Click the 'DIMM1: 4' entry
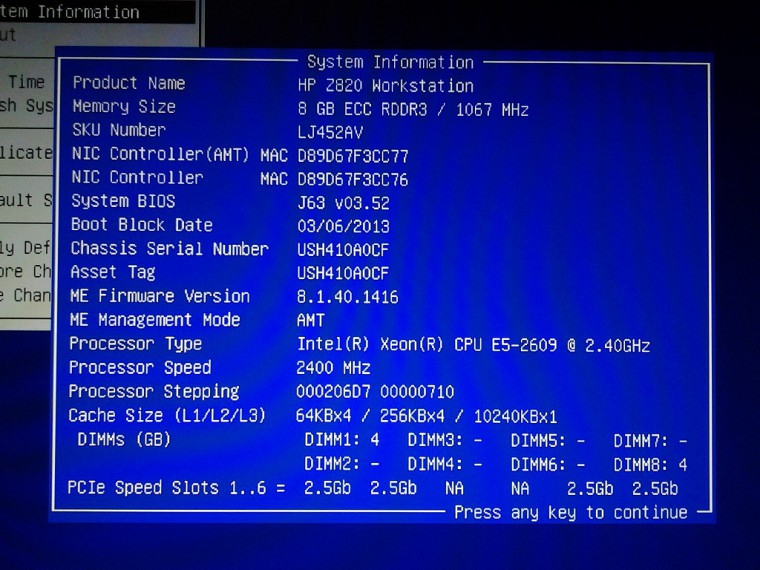Image resolution: width=760 pixels, height=570 pixels. [x=342, y=441]
